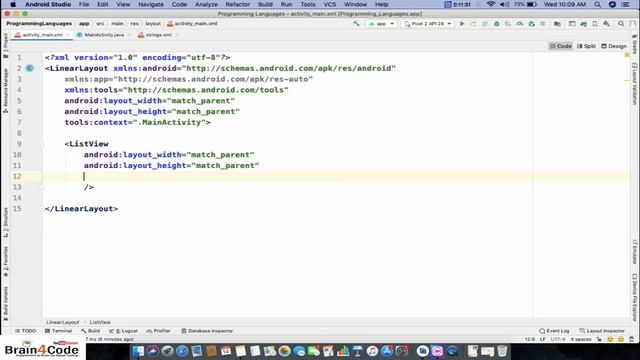Open the Database Inspector tool window

click(x=207, y=331)
